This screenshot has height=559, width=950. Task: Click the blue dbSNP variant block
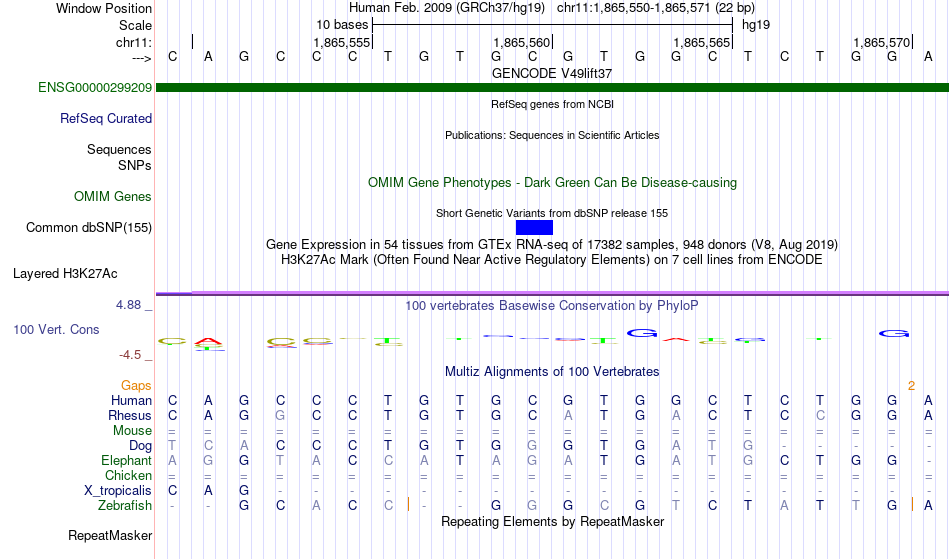coord(534,228)
